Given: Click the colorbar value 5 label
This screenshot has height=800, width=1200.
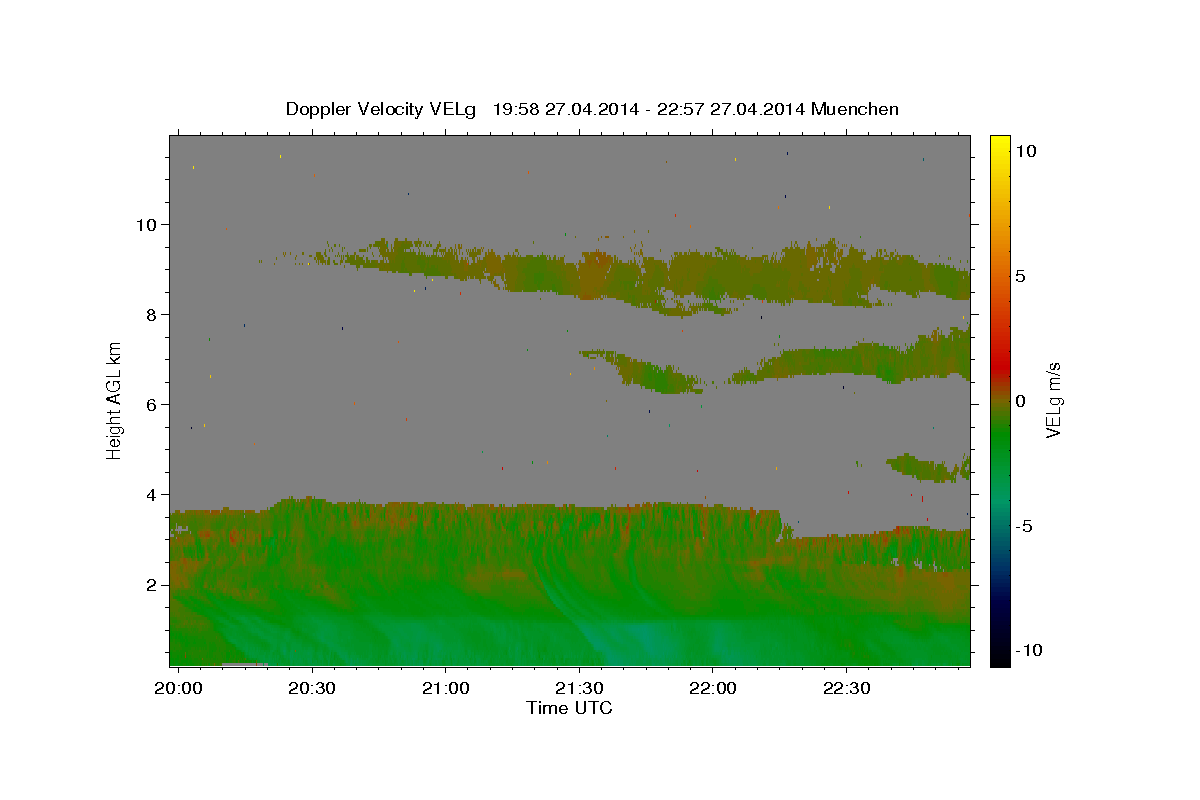Looking at the screenshot, I should pyautogui.click(x=1020, y=275).
